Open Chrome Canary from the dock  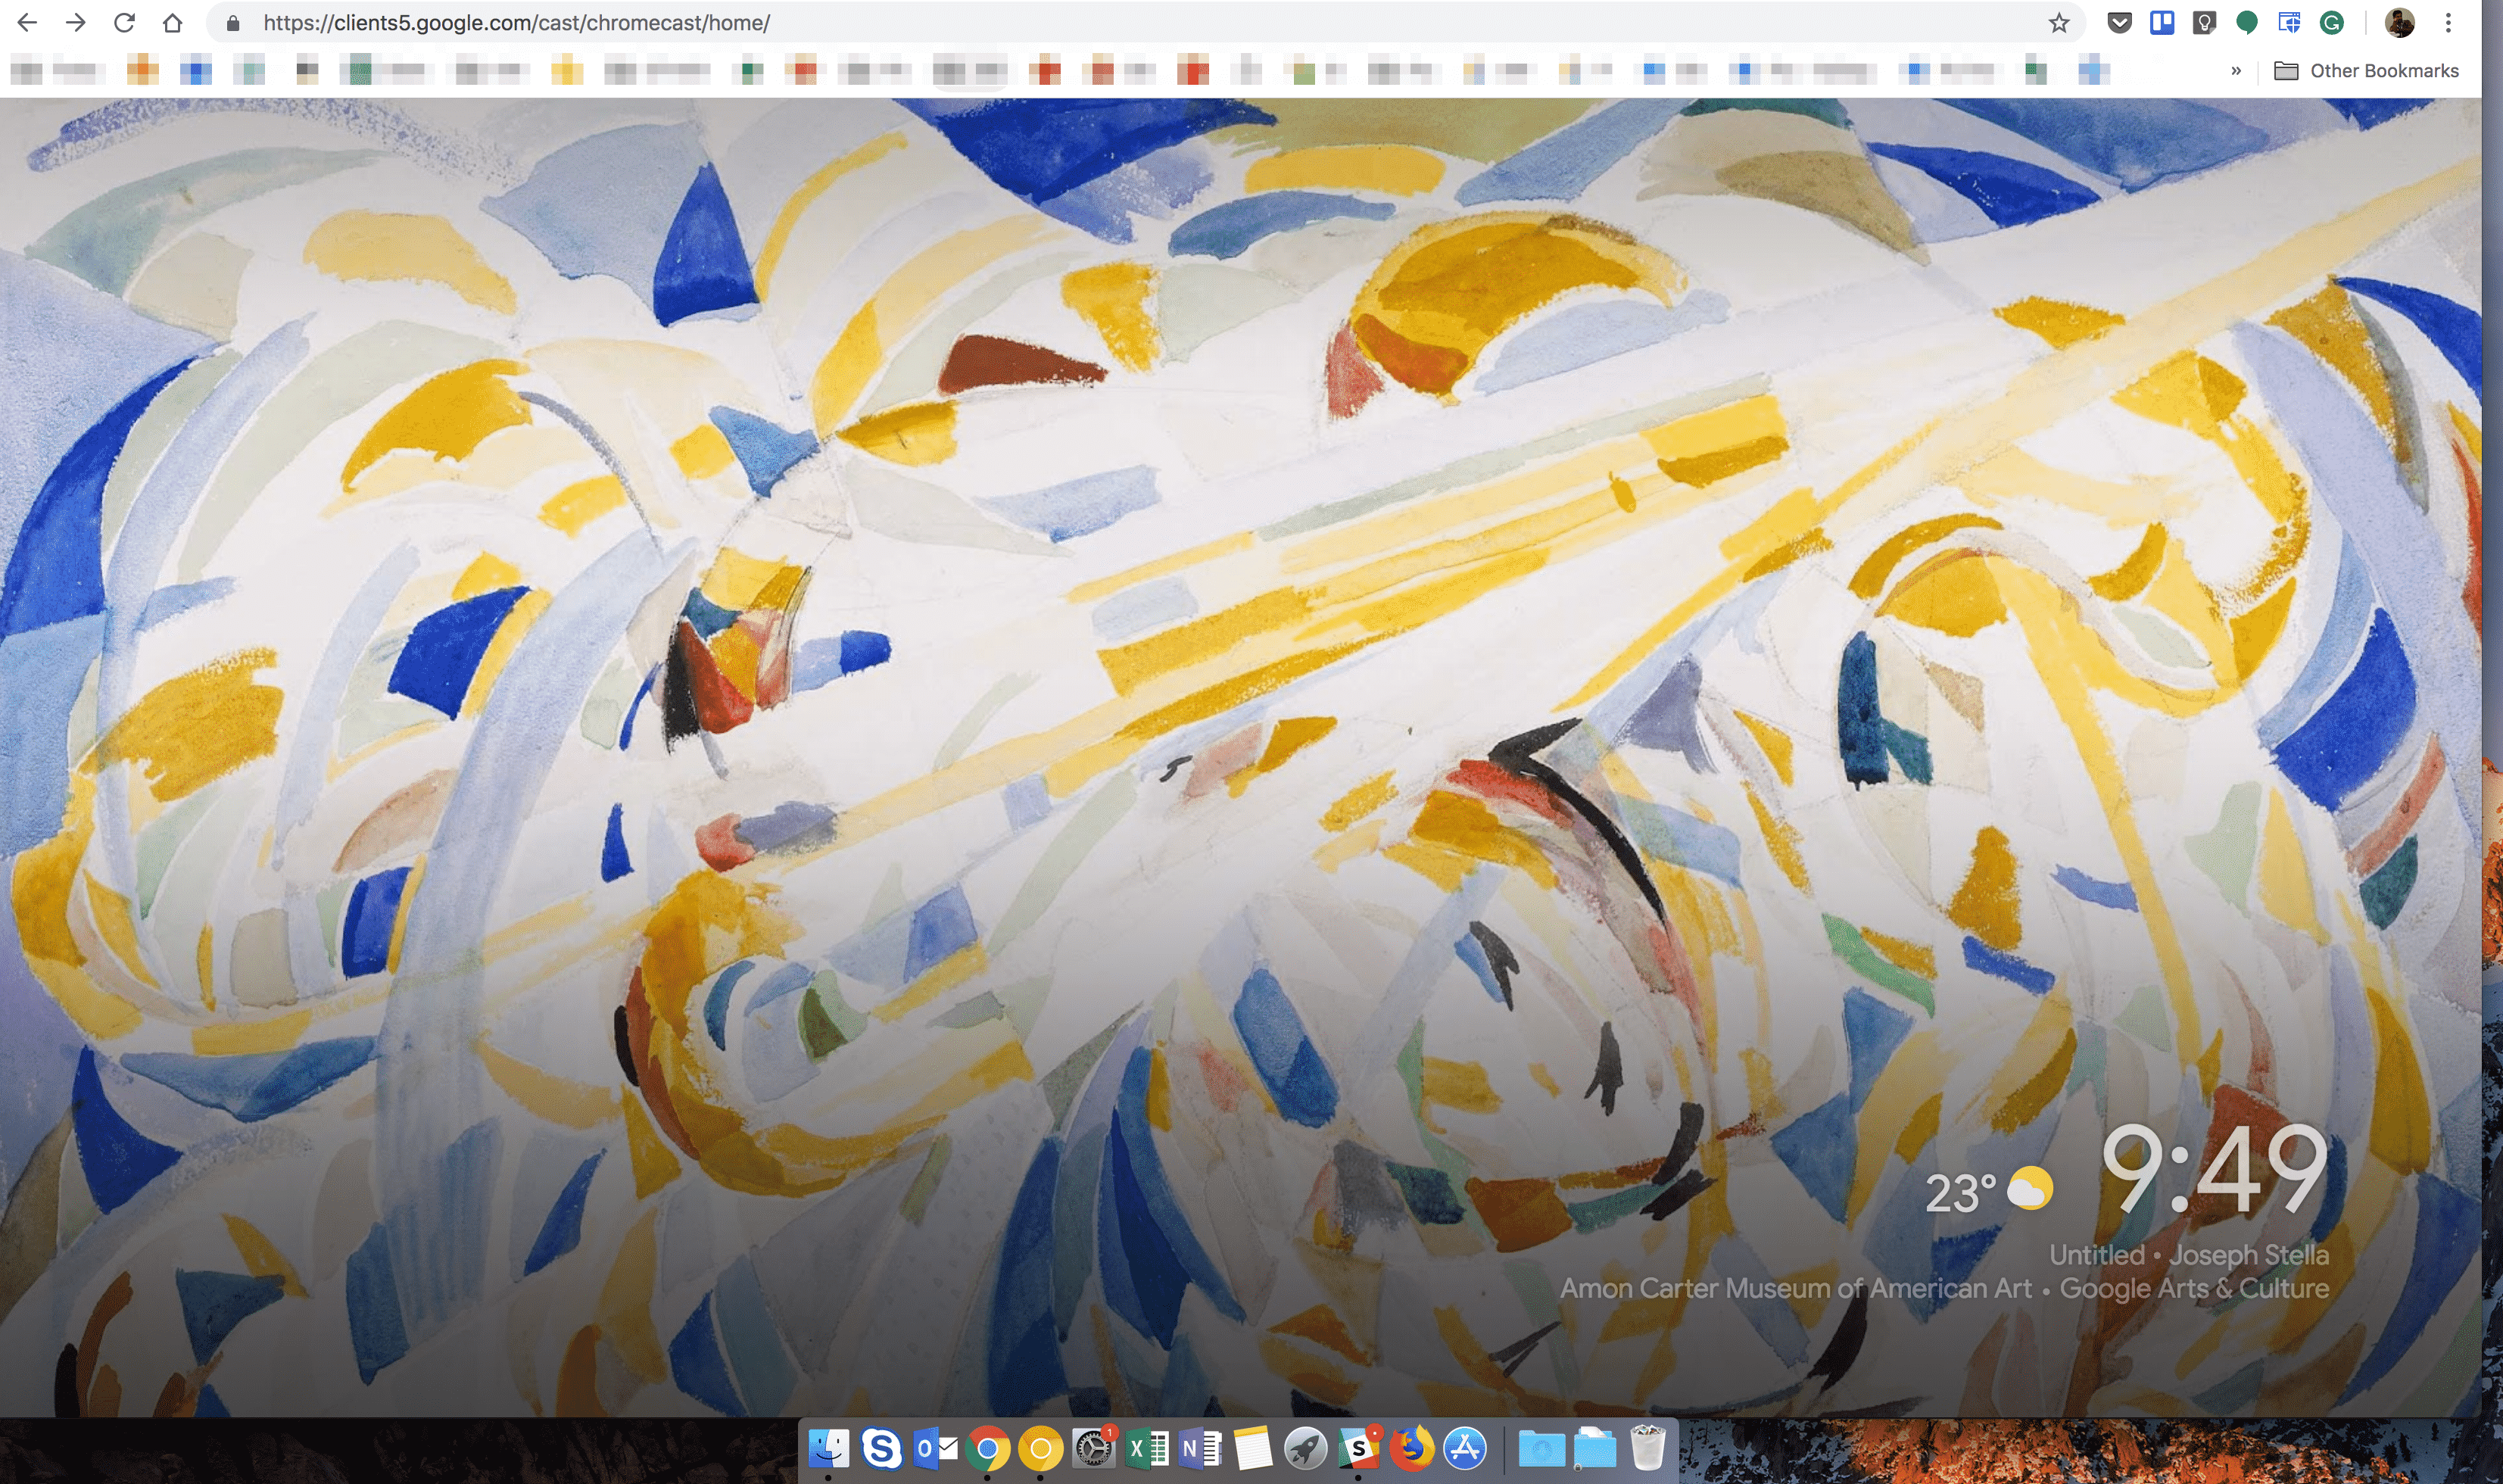tap(1040, 1448)
